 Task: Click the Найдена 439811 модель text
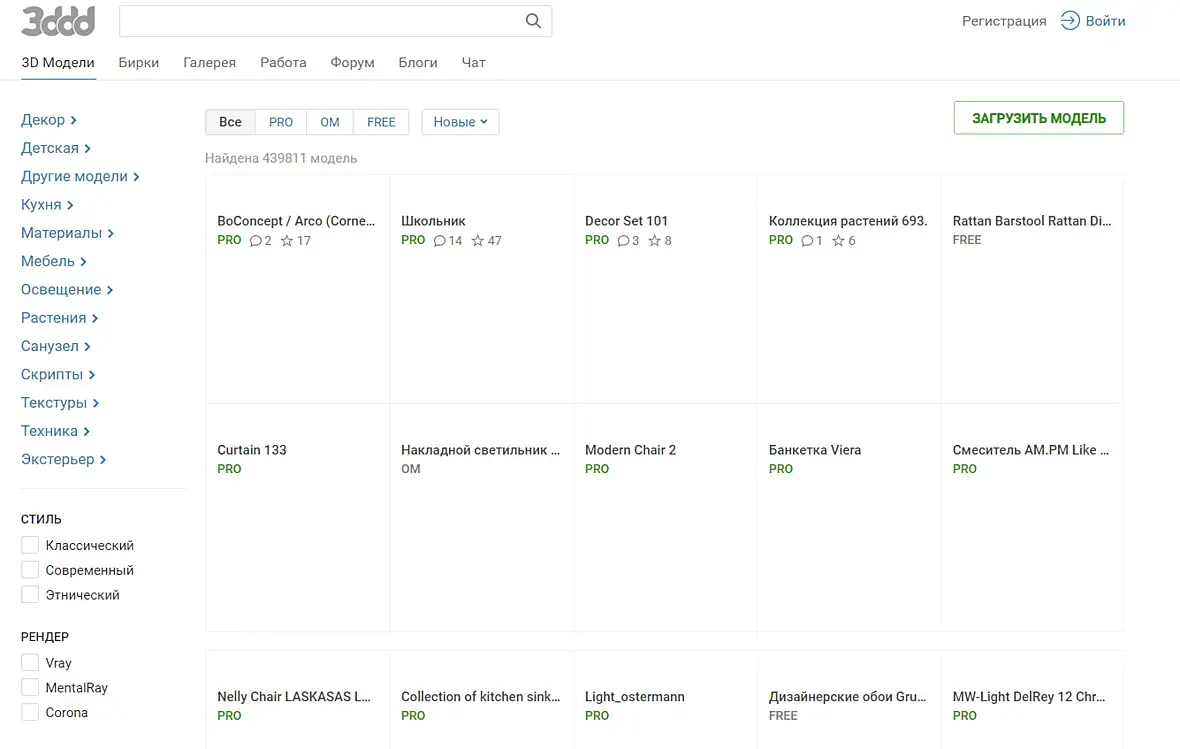coord(281,158)
